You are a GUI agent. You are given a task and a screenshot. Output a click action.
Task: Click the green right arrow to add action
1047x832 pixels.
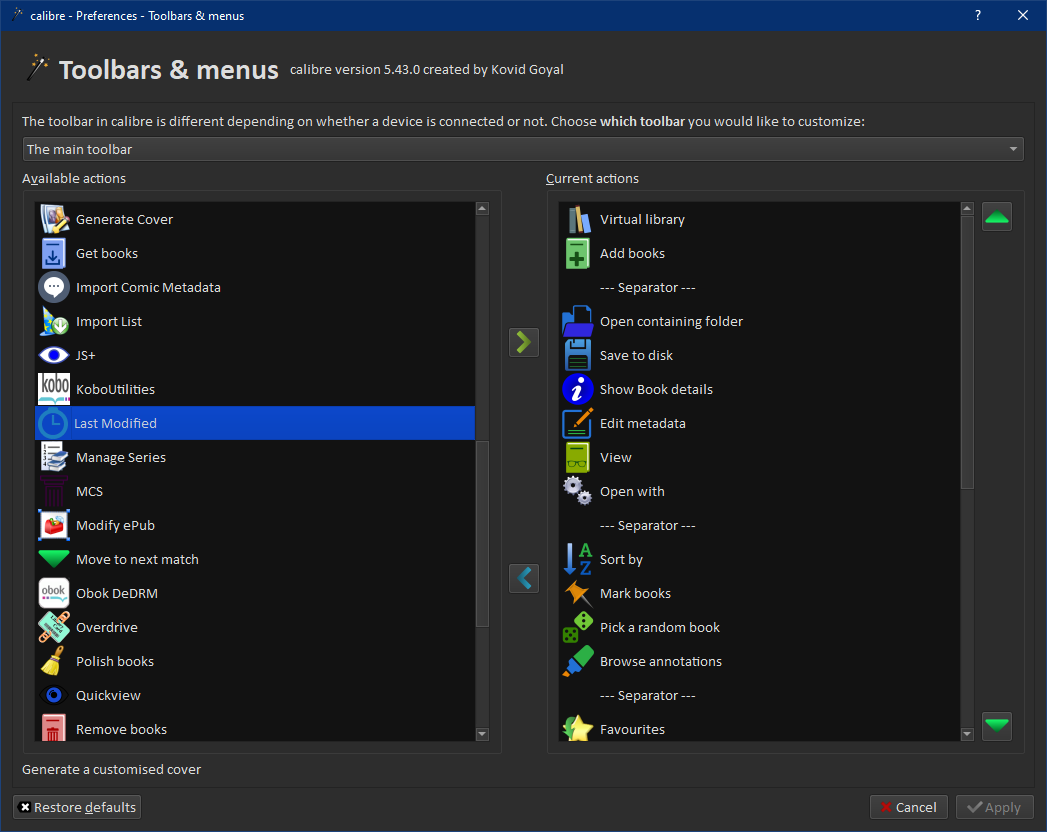coord(523,342)
